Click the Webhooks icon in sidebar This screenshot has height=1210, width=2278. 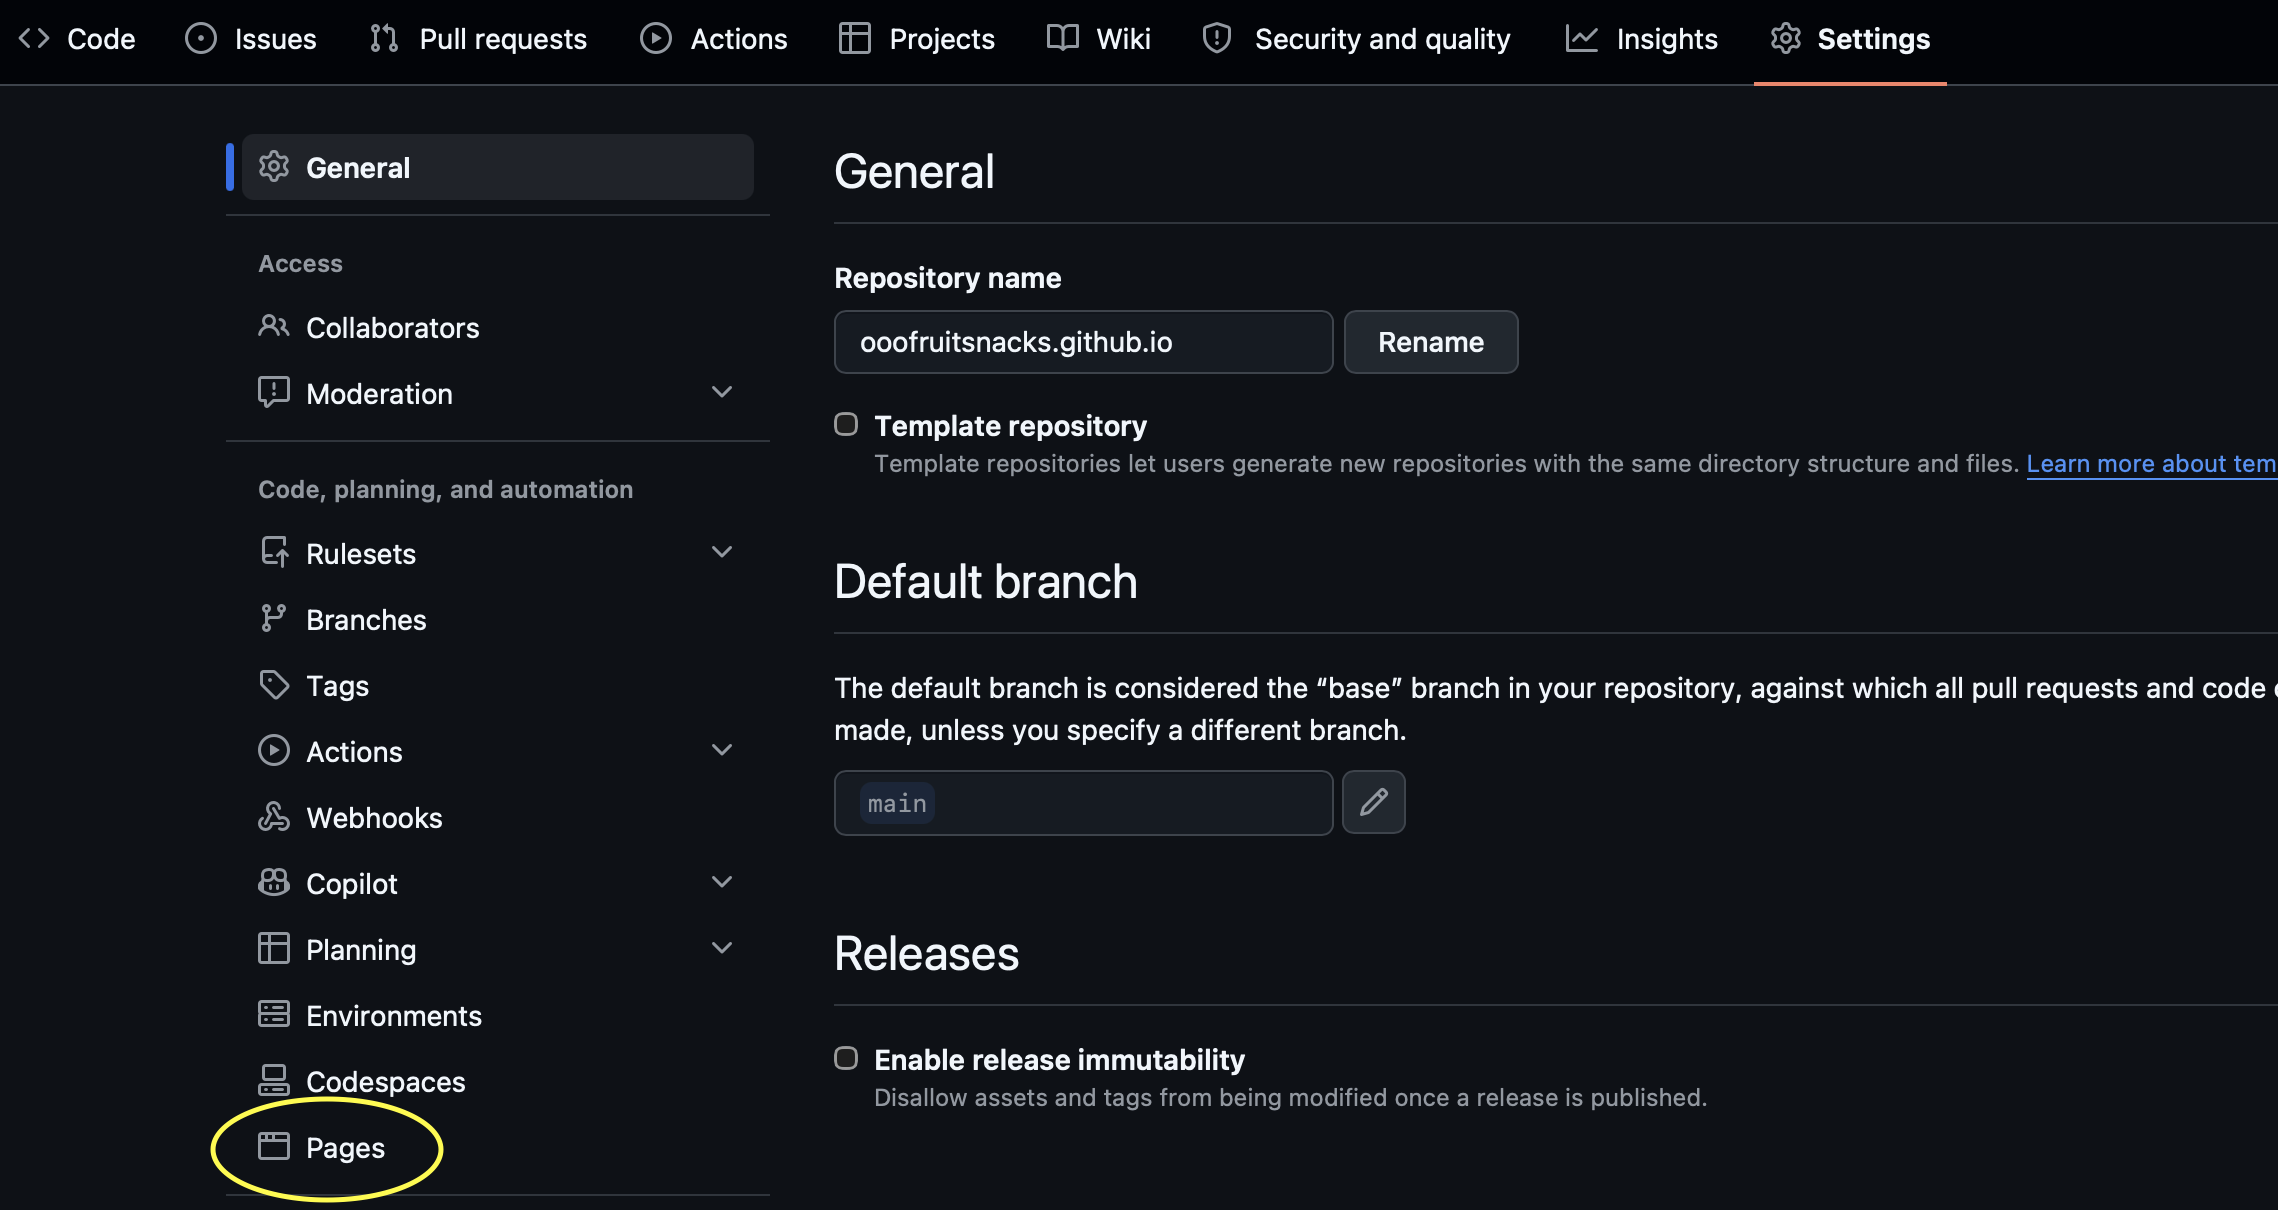(274, 817)
